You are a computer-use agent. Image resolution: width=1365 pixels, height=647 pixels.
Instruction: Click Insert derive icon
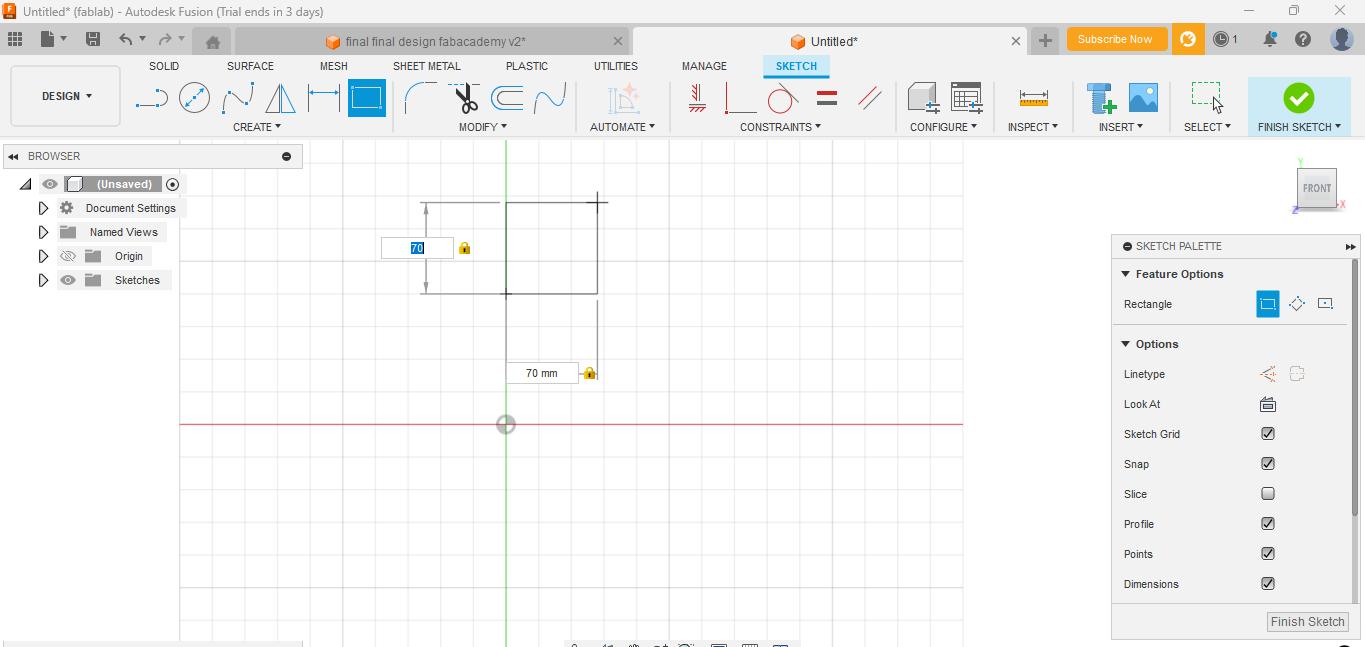[1101, 98]
